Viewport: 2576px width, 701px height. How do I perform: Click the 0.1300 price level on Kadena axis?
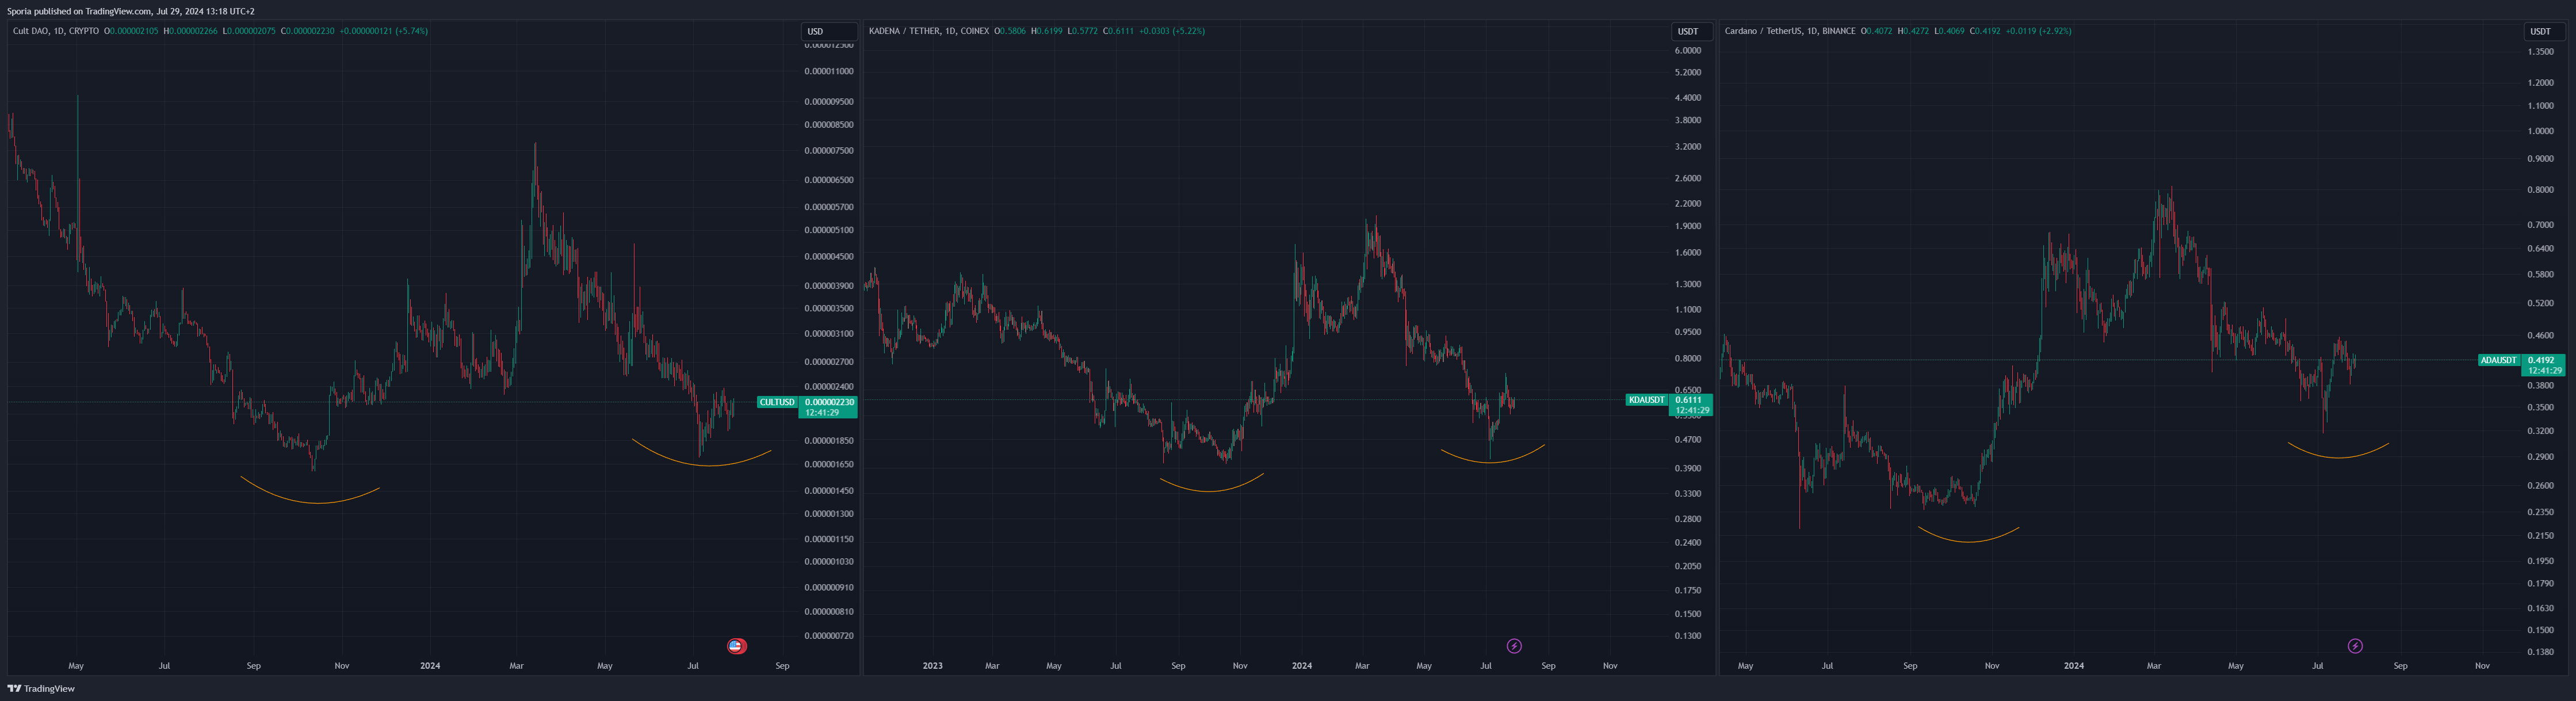click(1688, 636)
